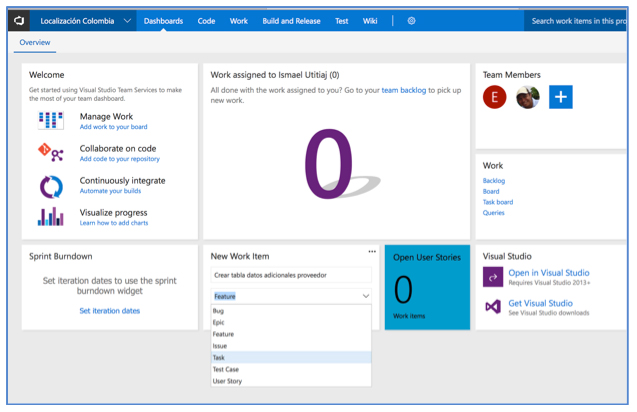
Task: Choose Epic from work item type list
Action: click(291, 323)
